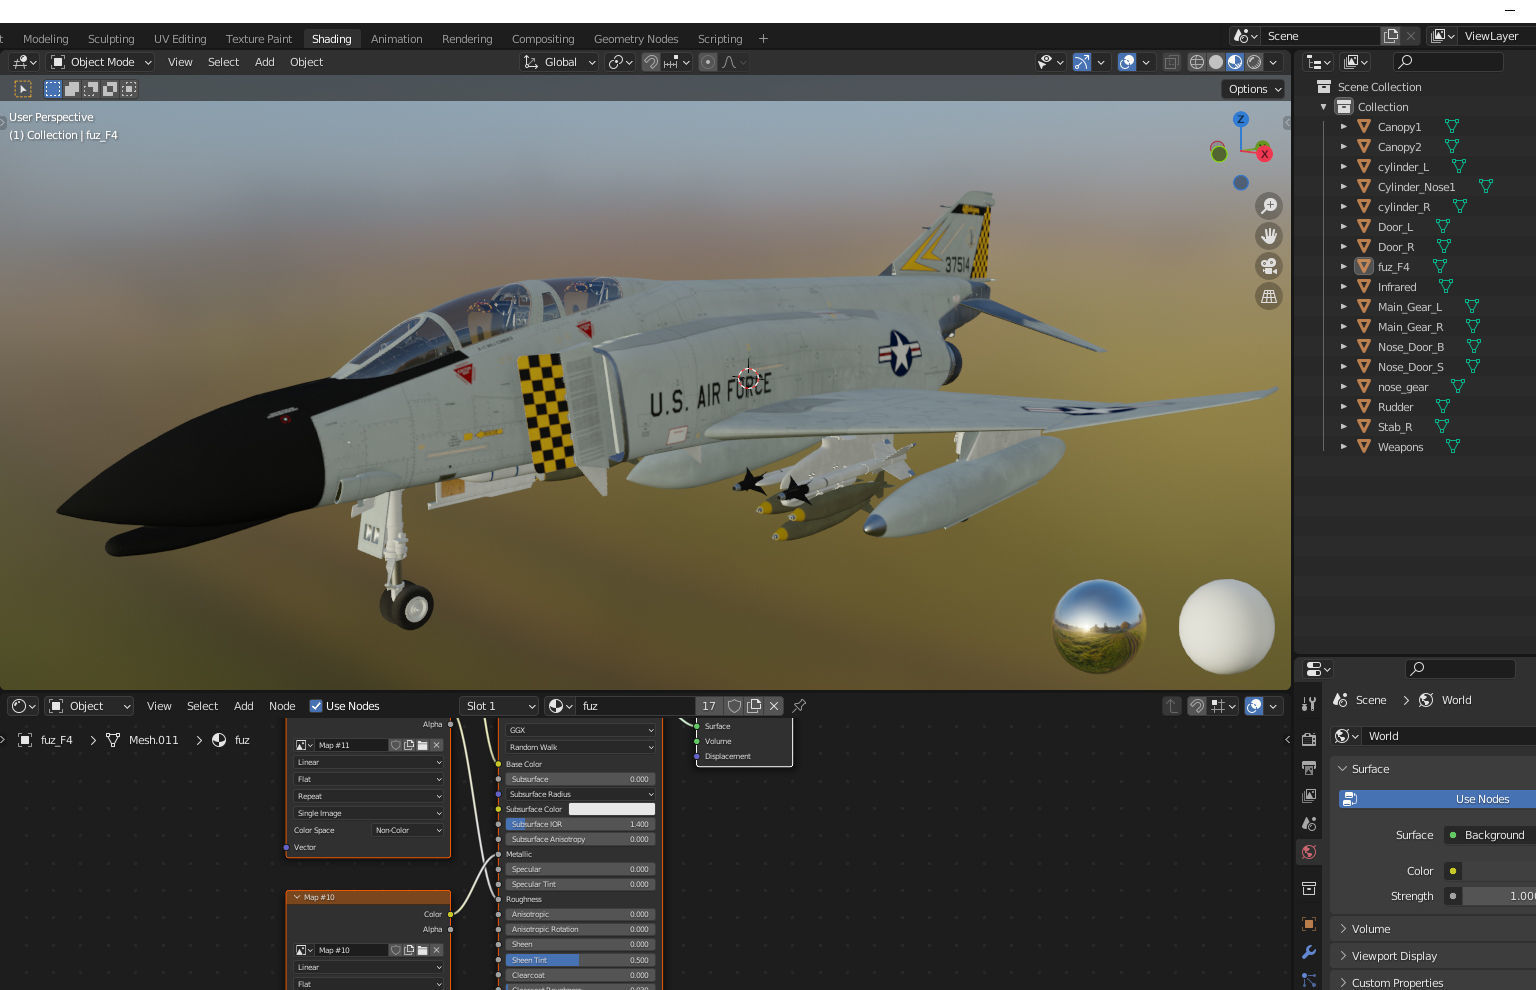Enable the Use Nodes checkbox
This screenshot has height=990, width=1536.
click(316, 706)
